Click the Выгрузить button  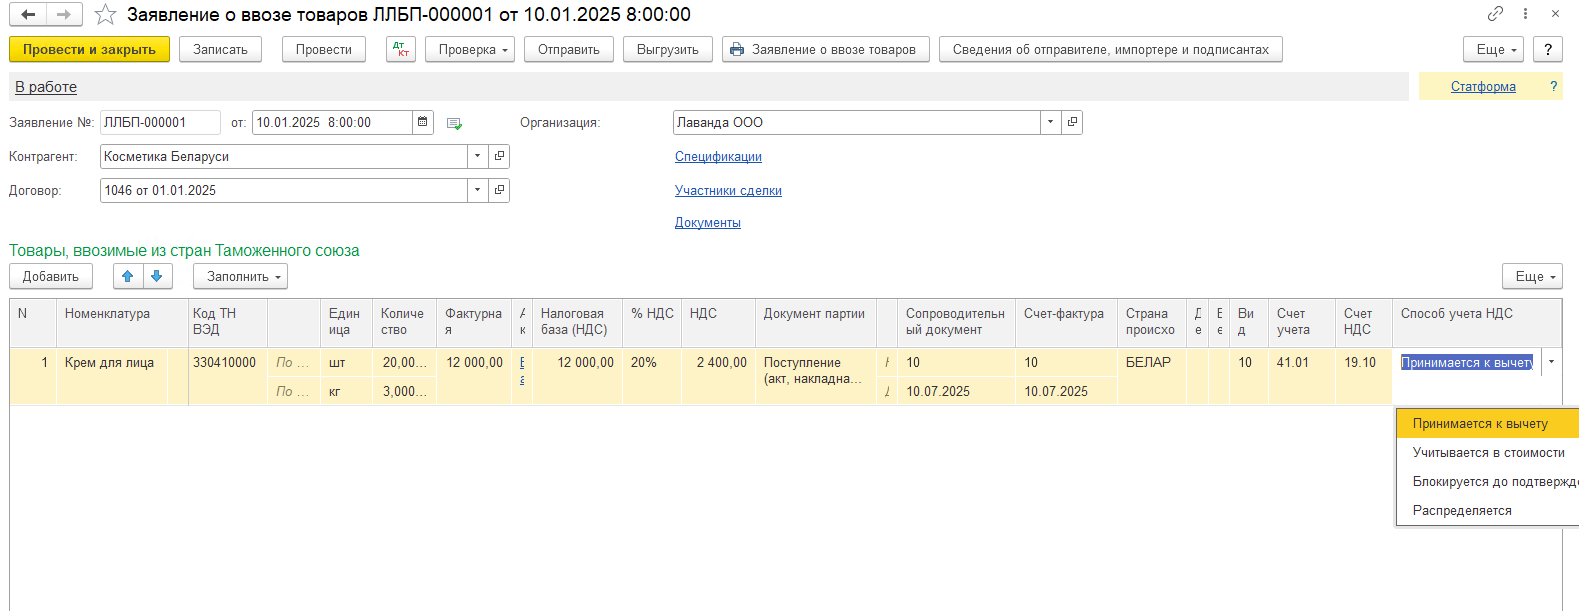coord(668,49)
